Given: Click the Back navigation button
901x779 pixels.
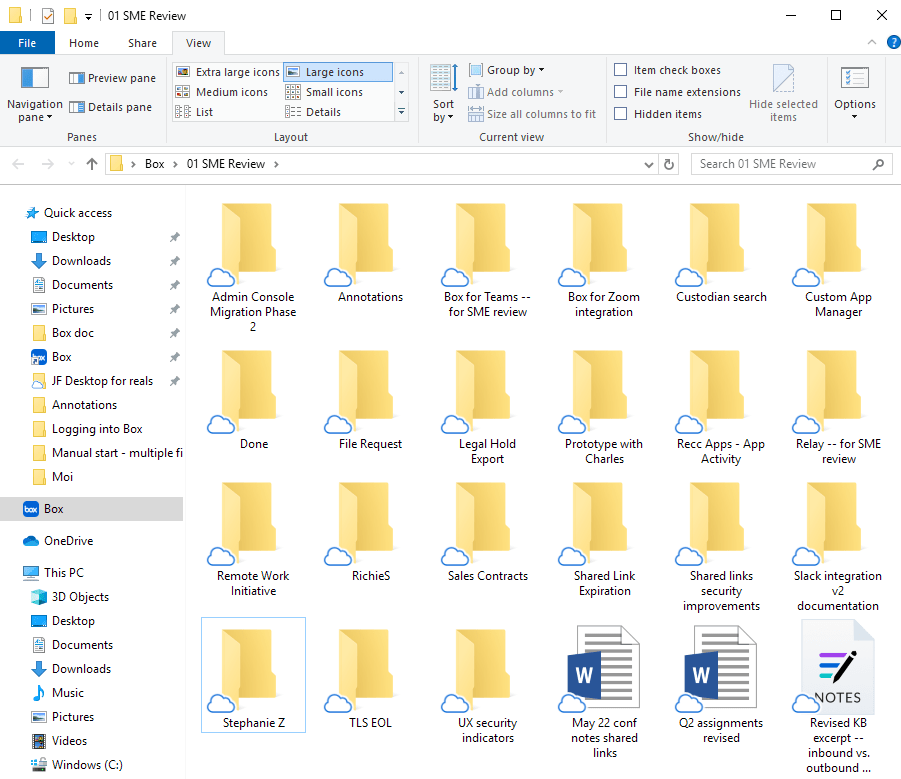Looking at the screenshot, I should pyautogui.click(x=18, y=163).
